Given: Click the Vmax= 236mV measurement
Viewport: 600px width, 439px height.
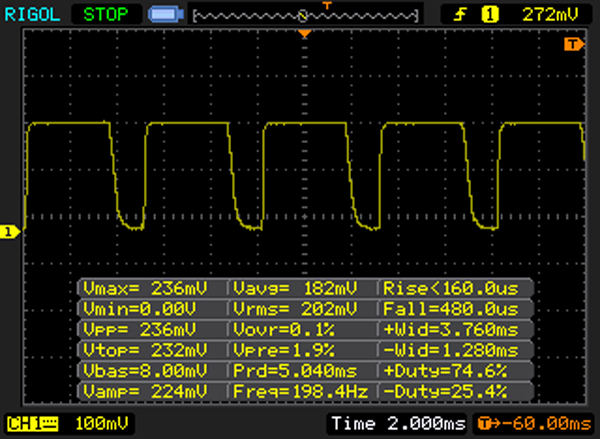Looking at the screenshot, I should point(145,288).
